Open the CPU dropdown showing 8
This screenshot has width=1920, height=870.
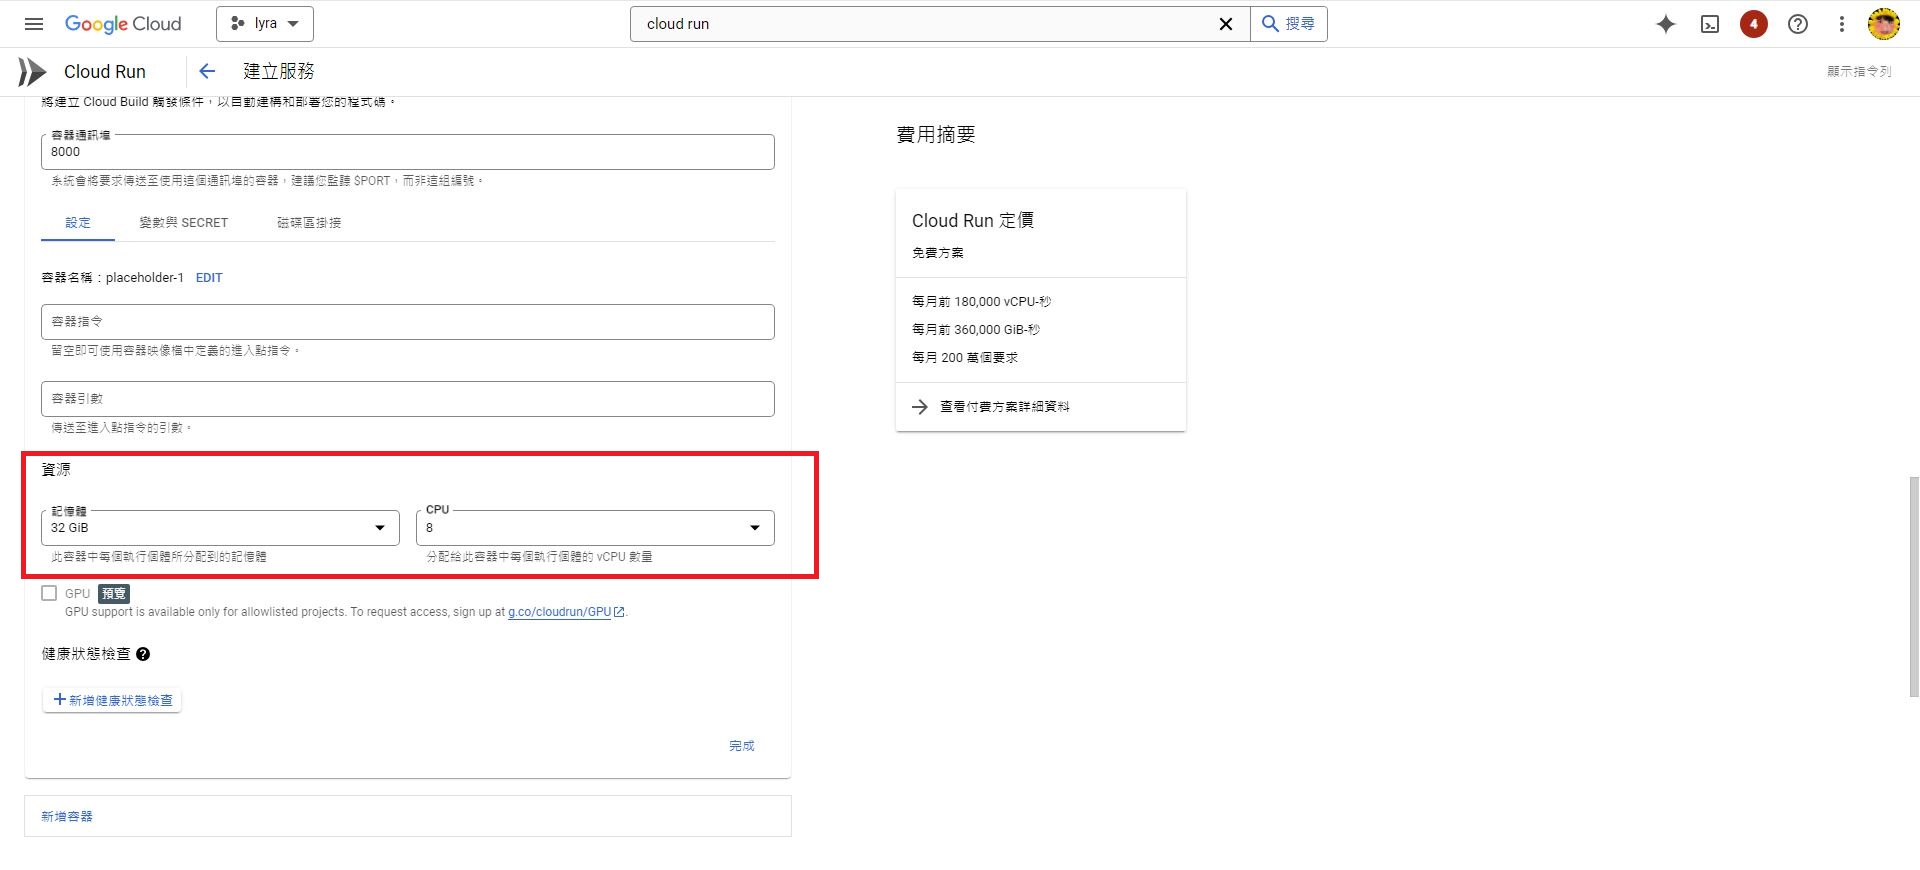point(595,528)
